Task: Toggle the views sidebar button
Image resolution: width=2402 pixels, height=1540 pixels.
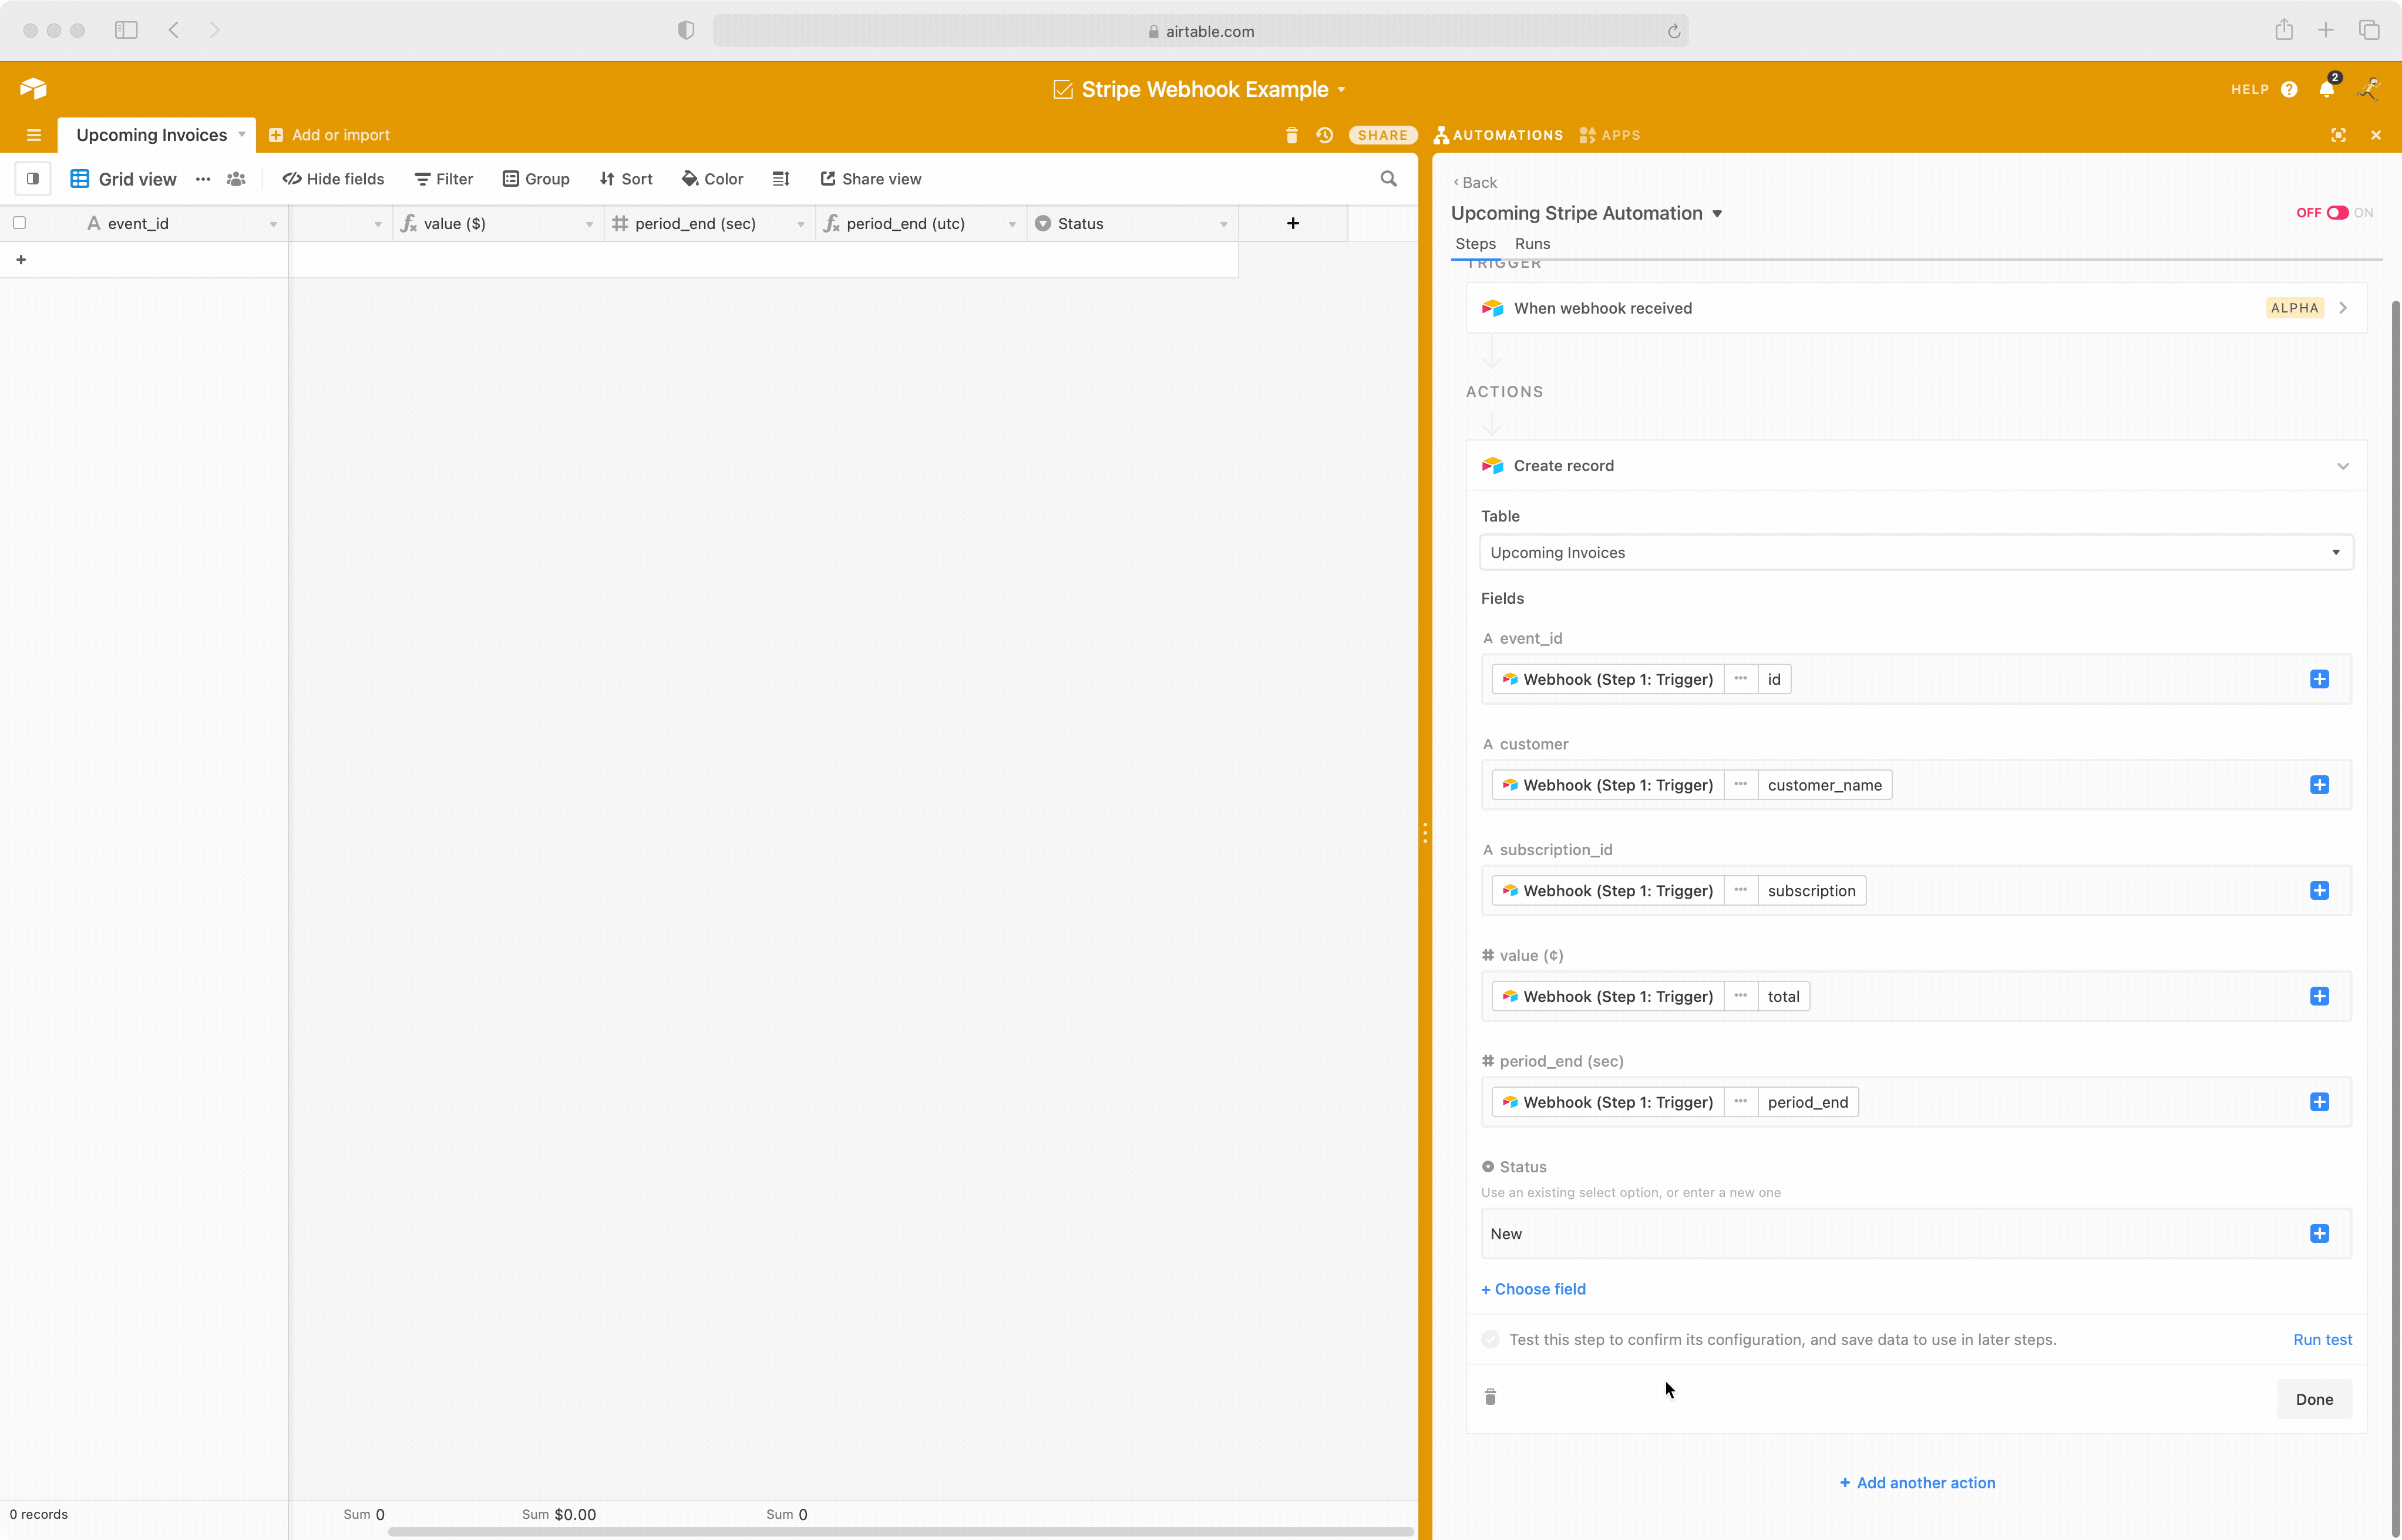Action: [x=33, y=179]
